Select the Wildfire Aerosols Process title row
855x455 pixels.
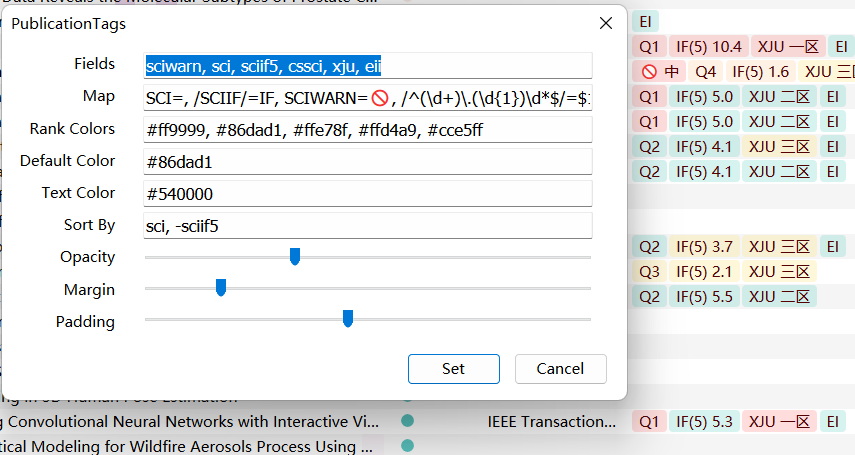point(186,446)
